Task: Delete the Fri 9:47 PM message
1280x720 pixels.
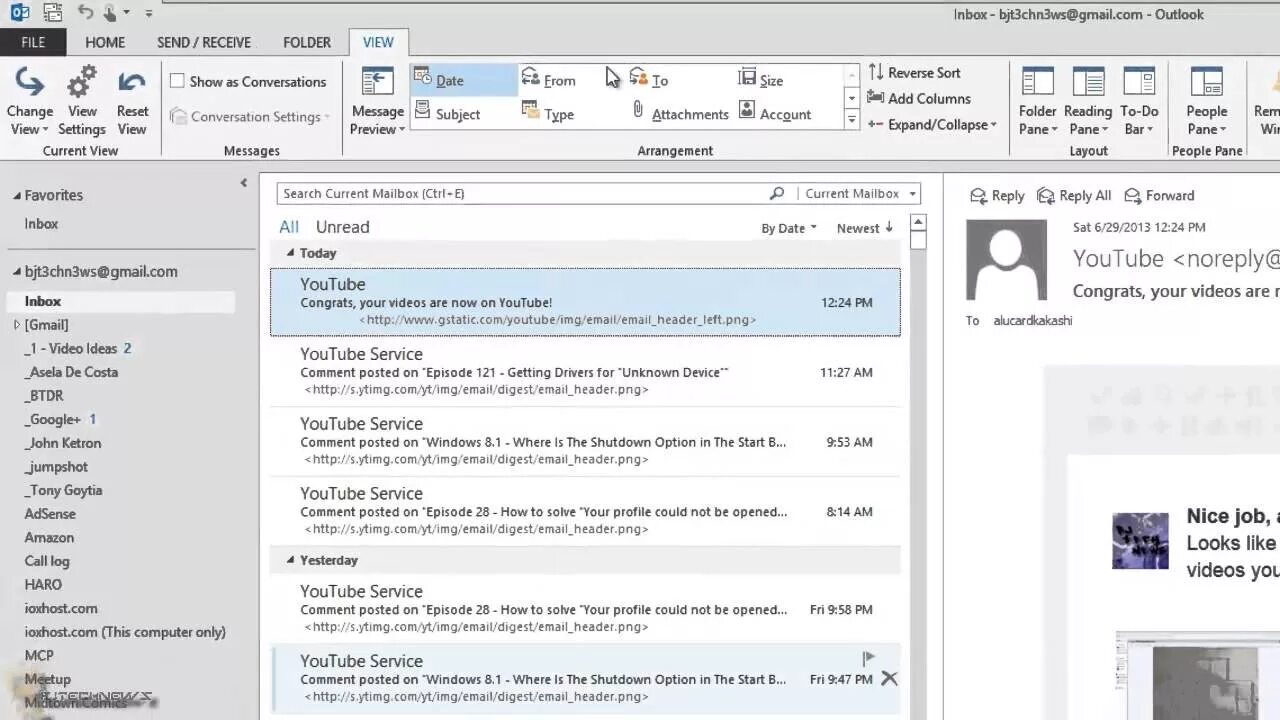Action: 889,678
